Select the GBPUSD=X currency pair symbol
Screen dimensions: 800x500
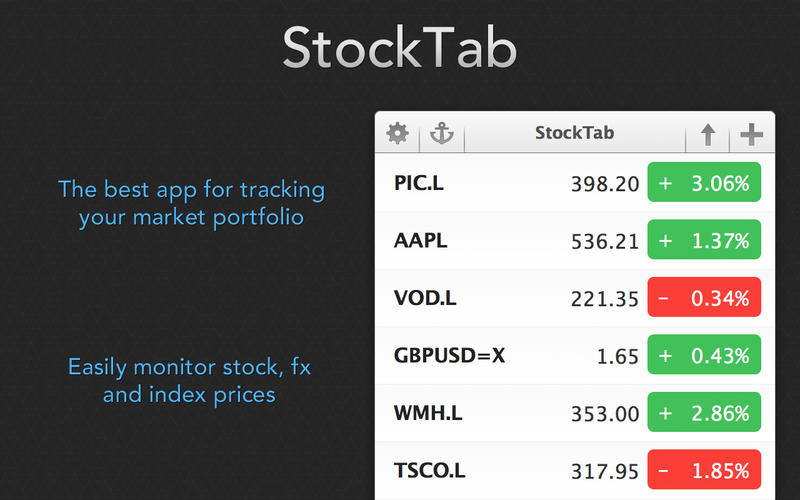tap(451, 355)
